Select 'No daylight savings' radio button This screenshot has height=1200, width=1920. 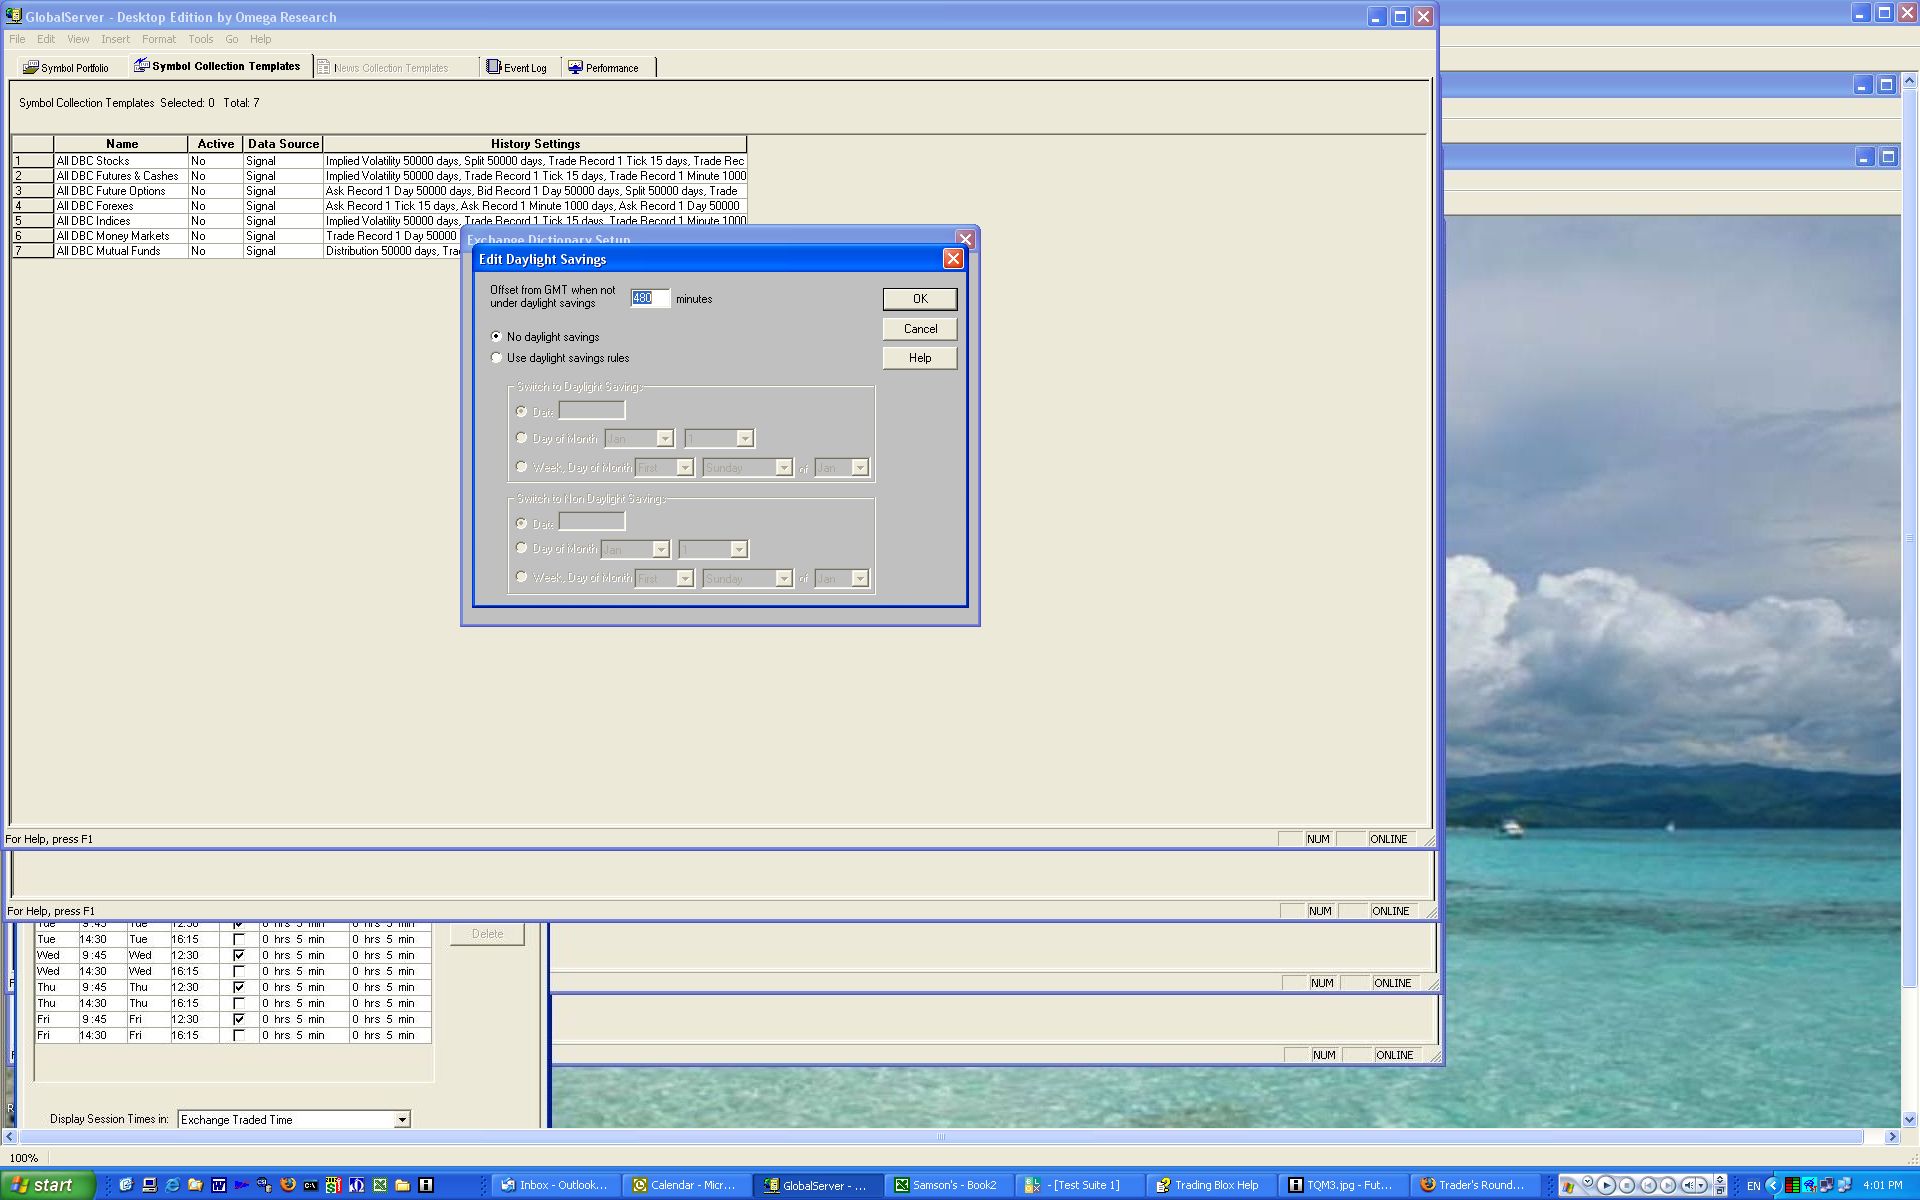[497, 337]
